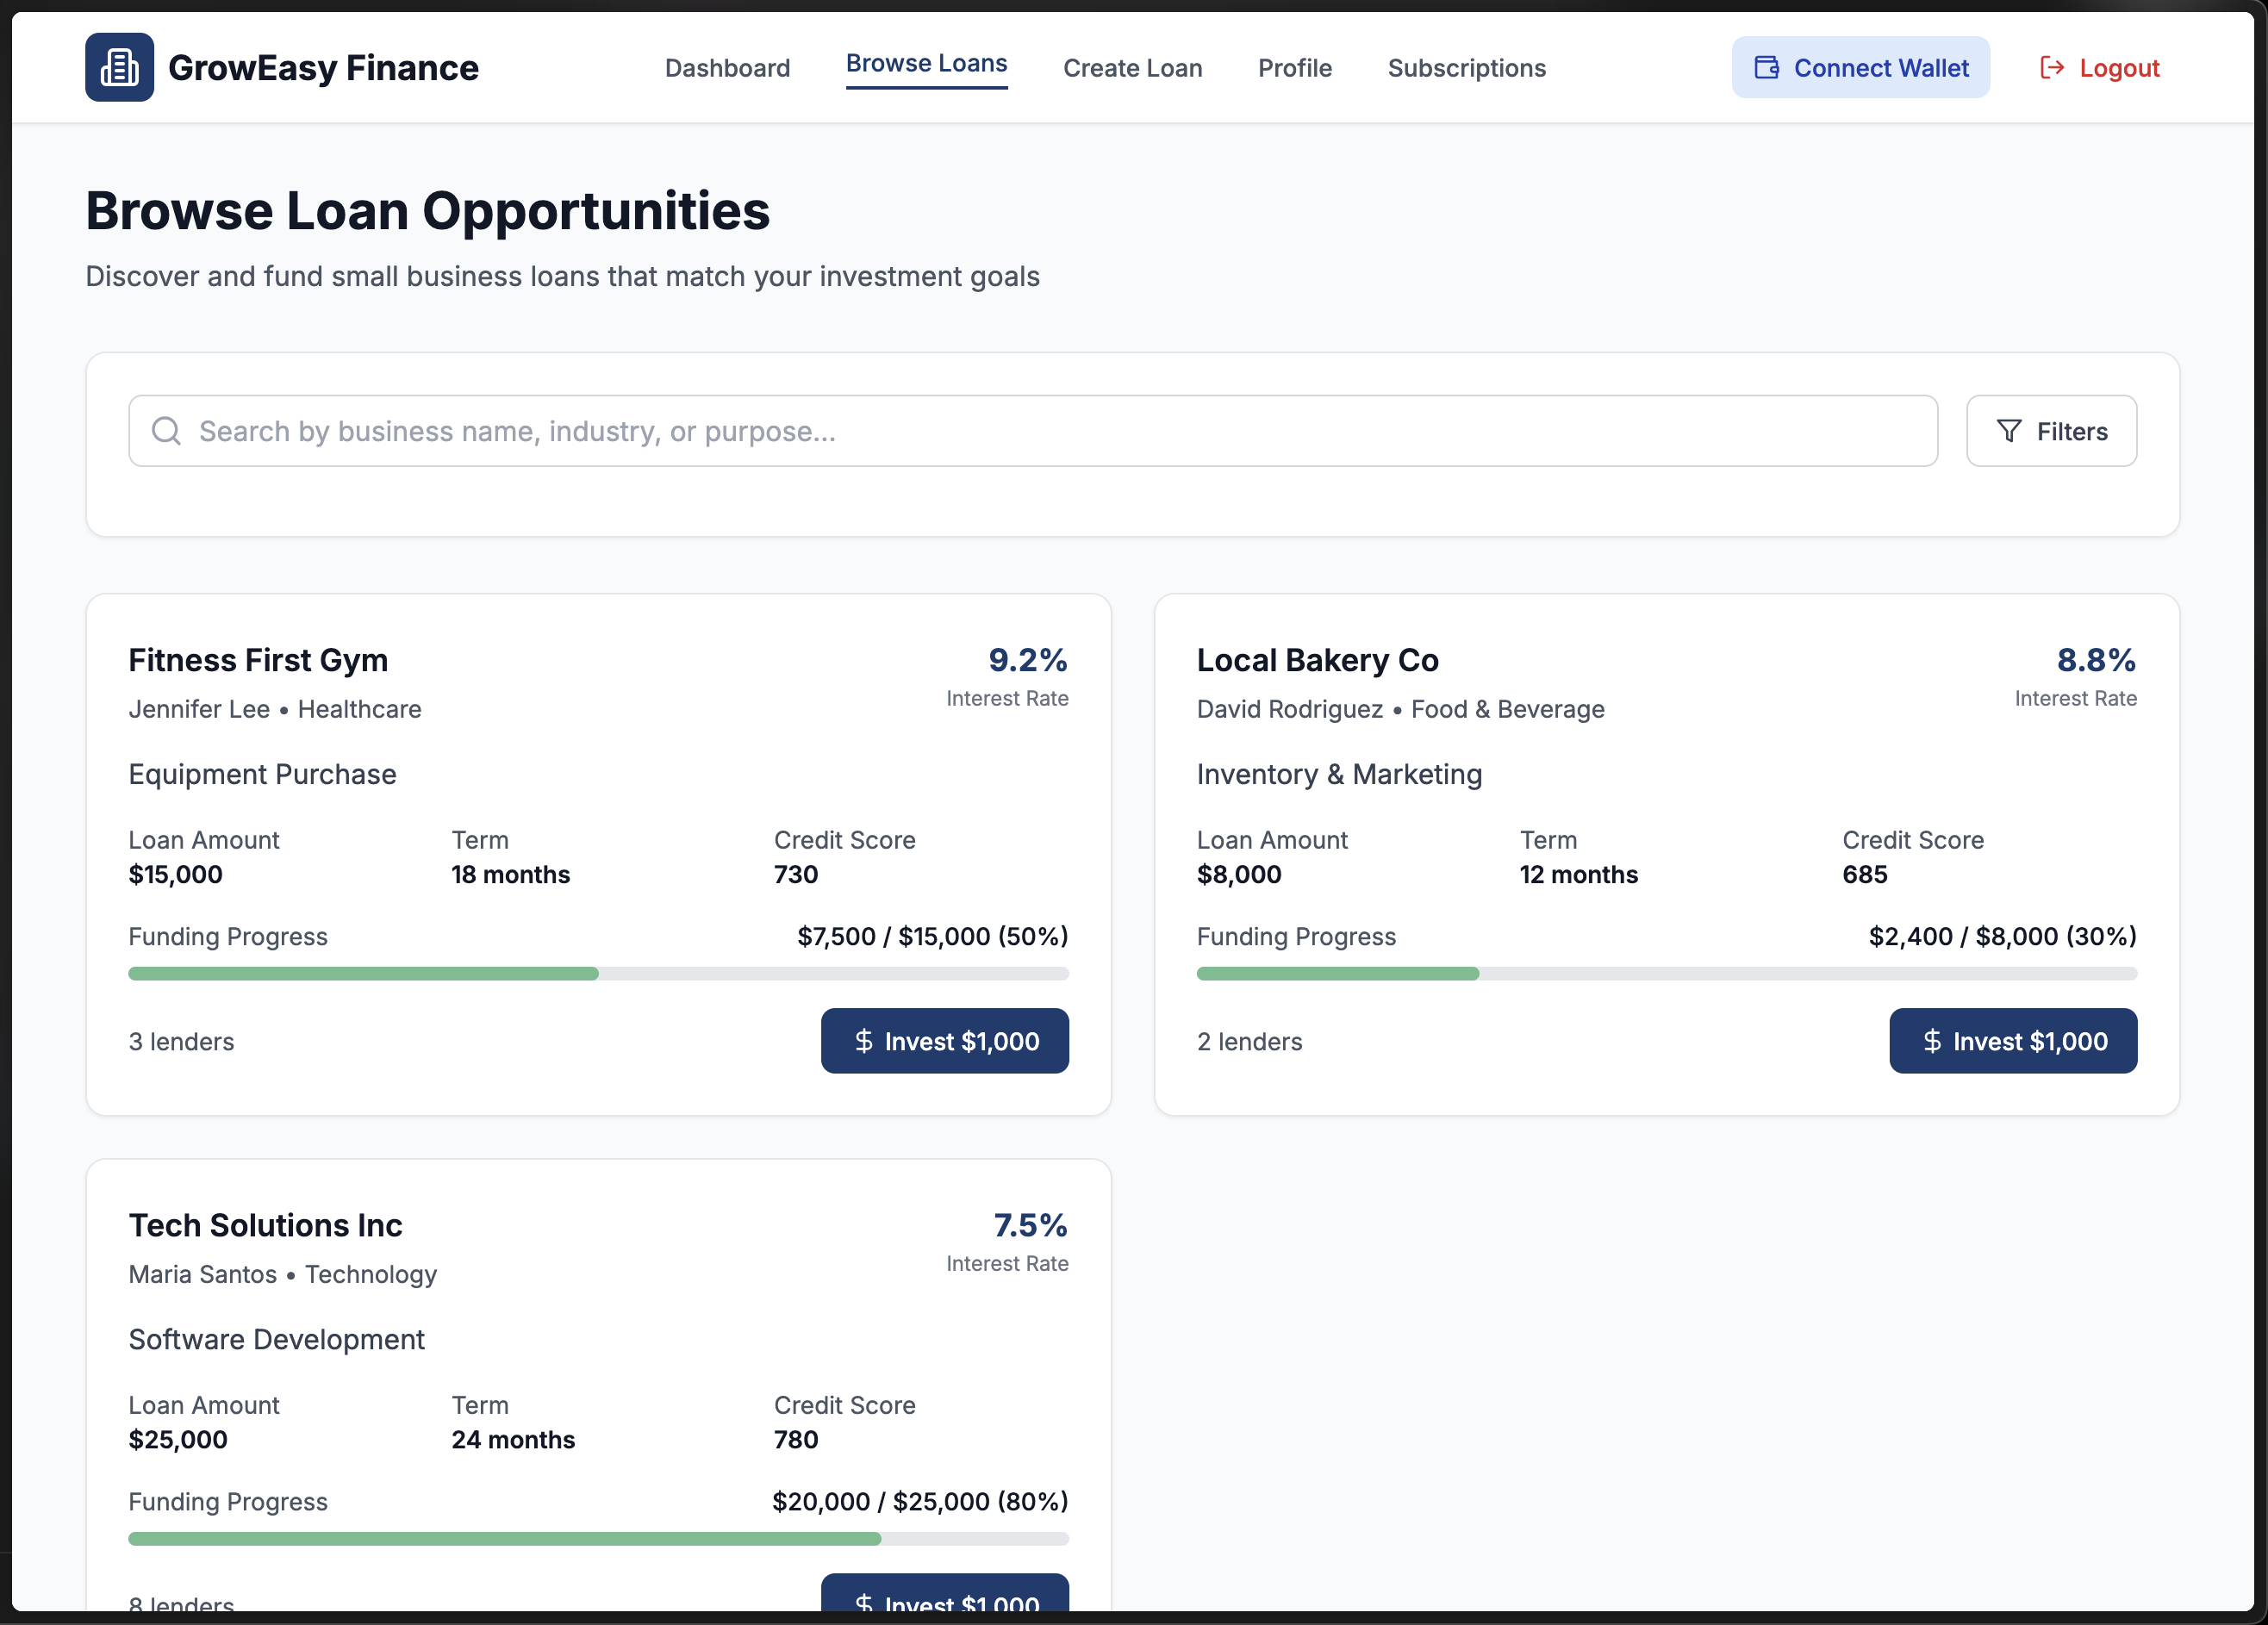Open the Profile nav item

point(1294,68)
